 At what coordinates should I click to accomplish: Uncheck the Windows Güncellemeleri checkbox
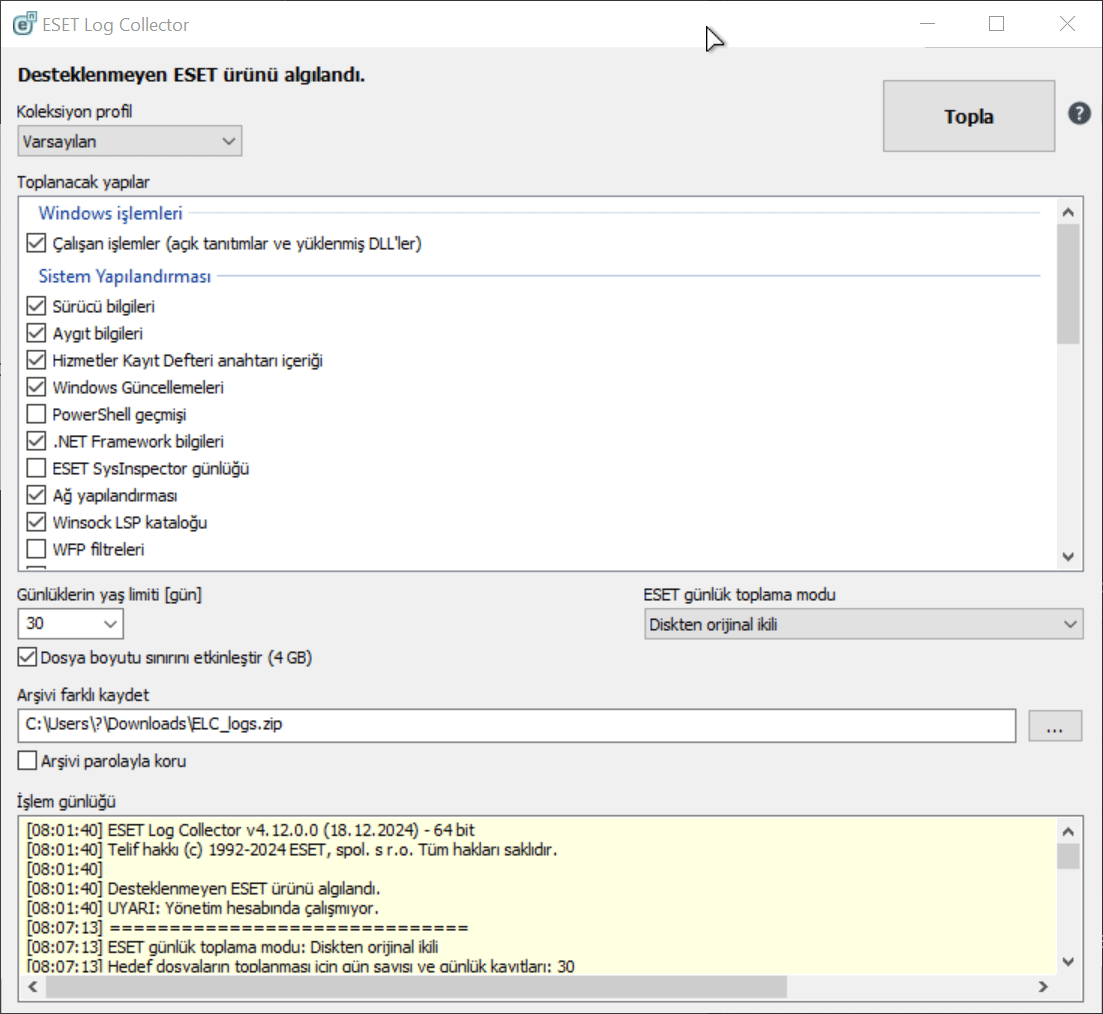36,387
